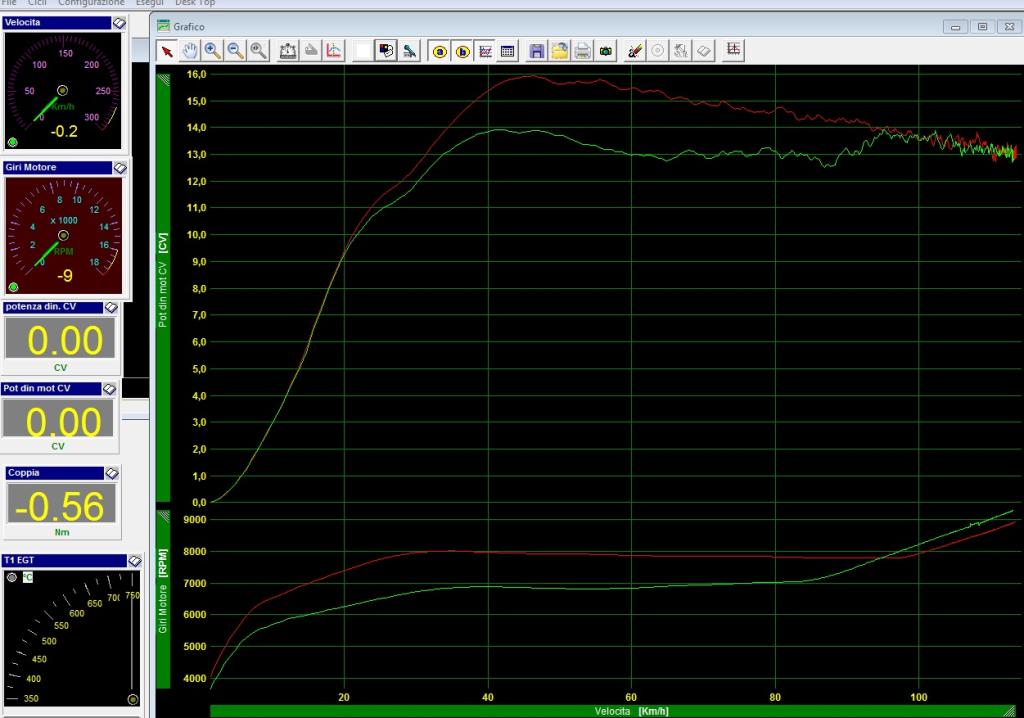The width and height of the screenshot is (1024, 718).
Task: Click the T1 EGT grey round indicator
Action: pos(12,577)
